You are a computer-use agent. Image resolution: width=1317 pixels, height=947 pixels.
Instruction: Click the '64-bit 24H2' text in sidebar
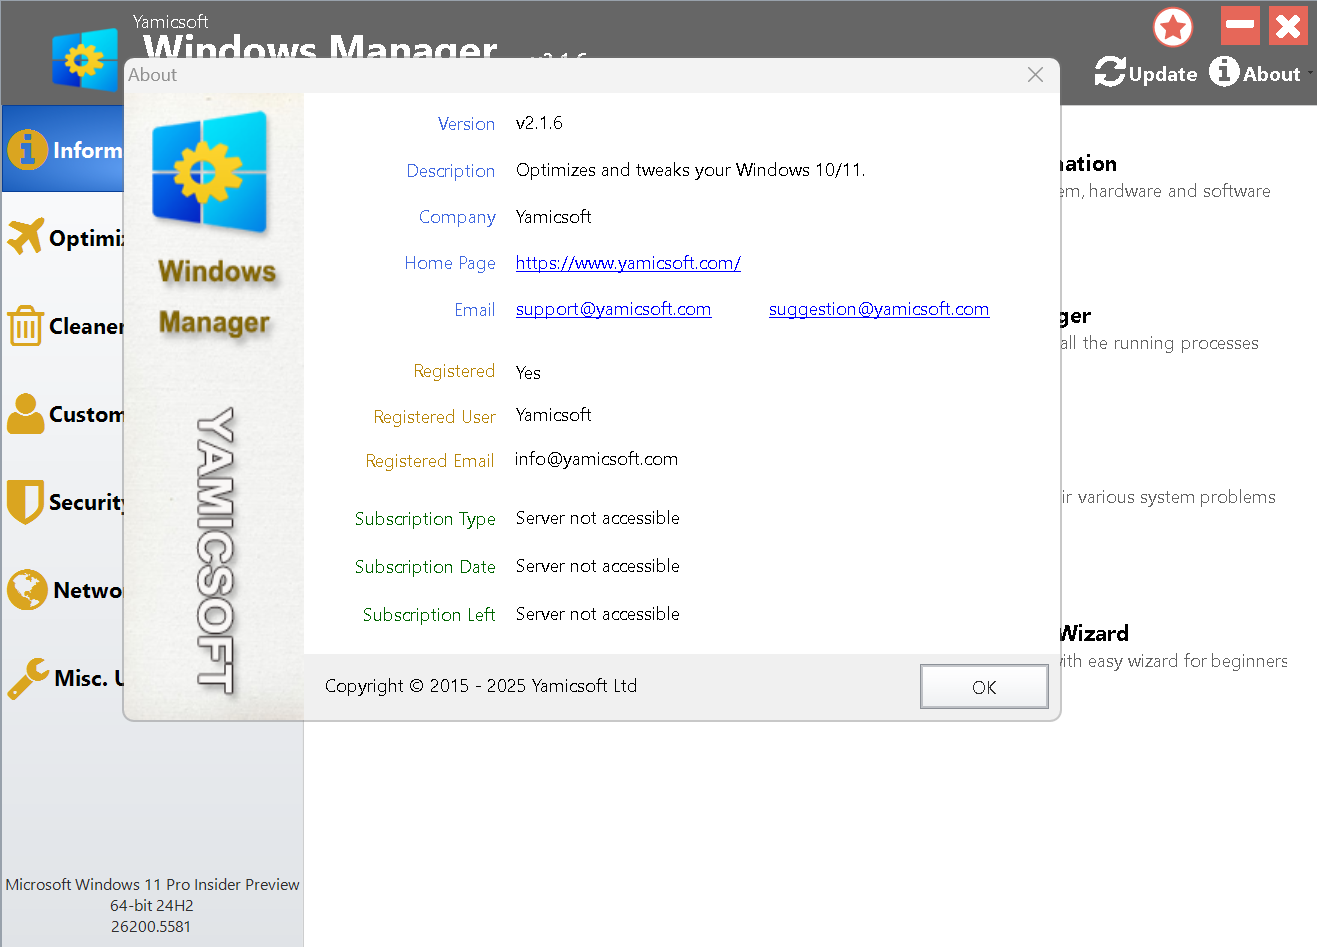click(x=152, y=905)
